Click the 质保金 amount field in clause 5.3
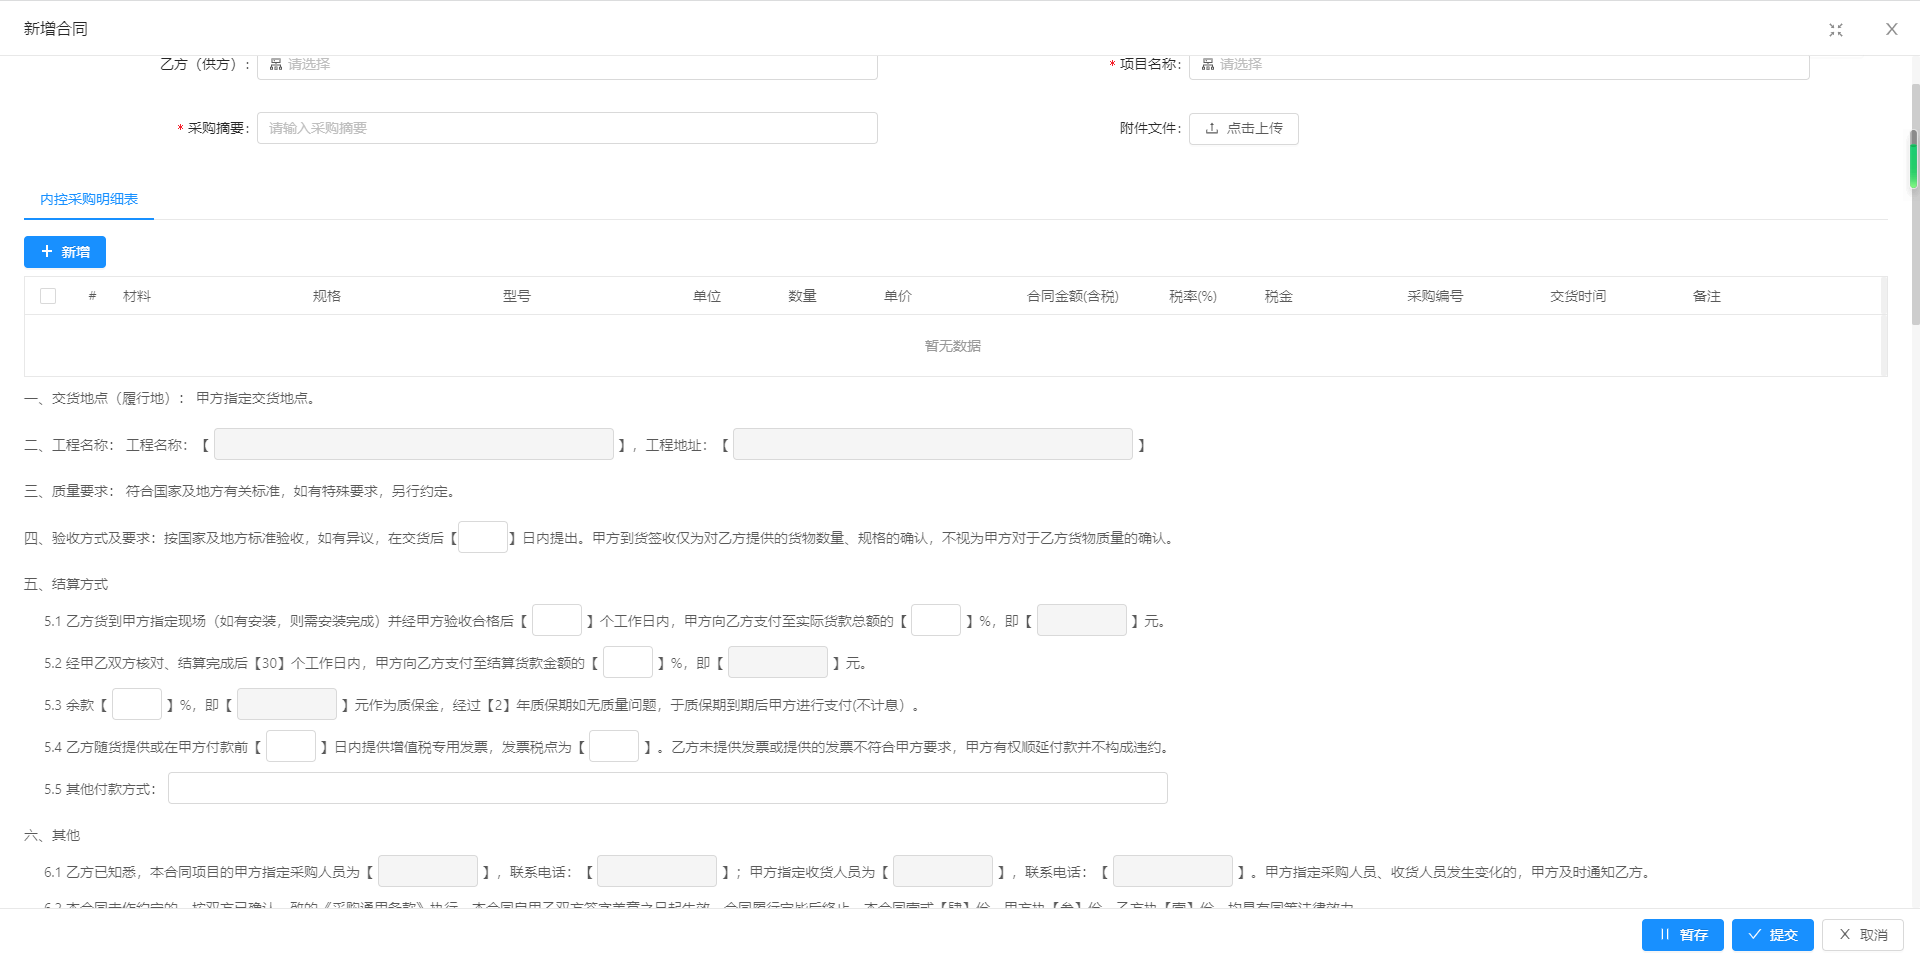The image size is (1920, 957). coord(287,704)
